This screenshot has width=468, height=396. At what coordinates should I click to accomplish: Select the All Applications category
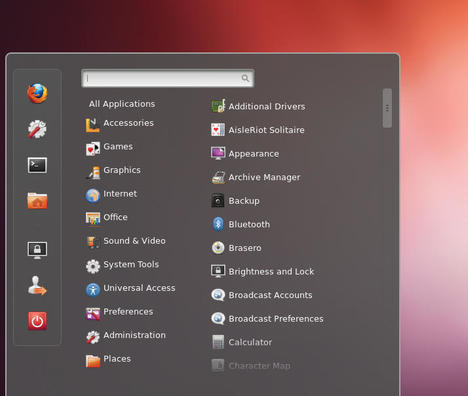[122, 104]
